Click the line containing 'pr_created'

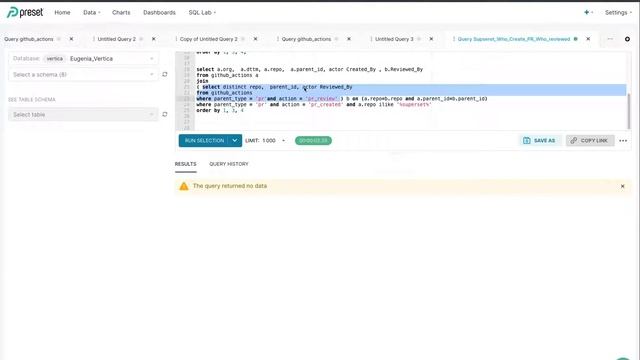coord(313,104)
